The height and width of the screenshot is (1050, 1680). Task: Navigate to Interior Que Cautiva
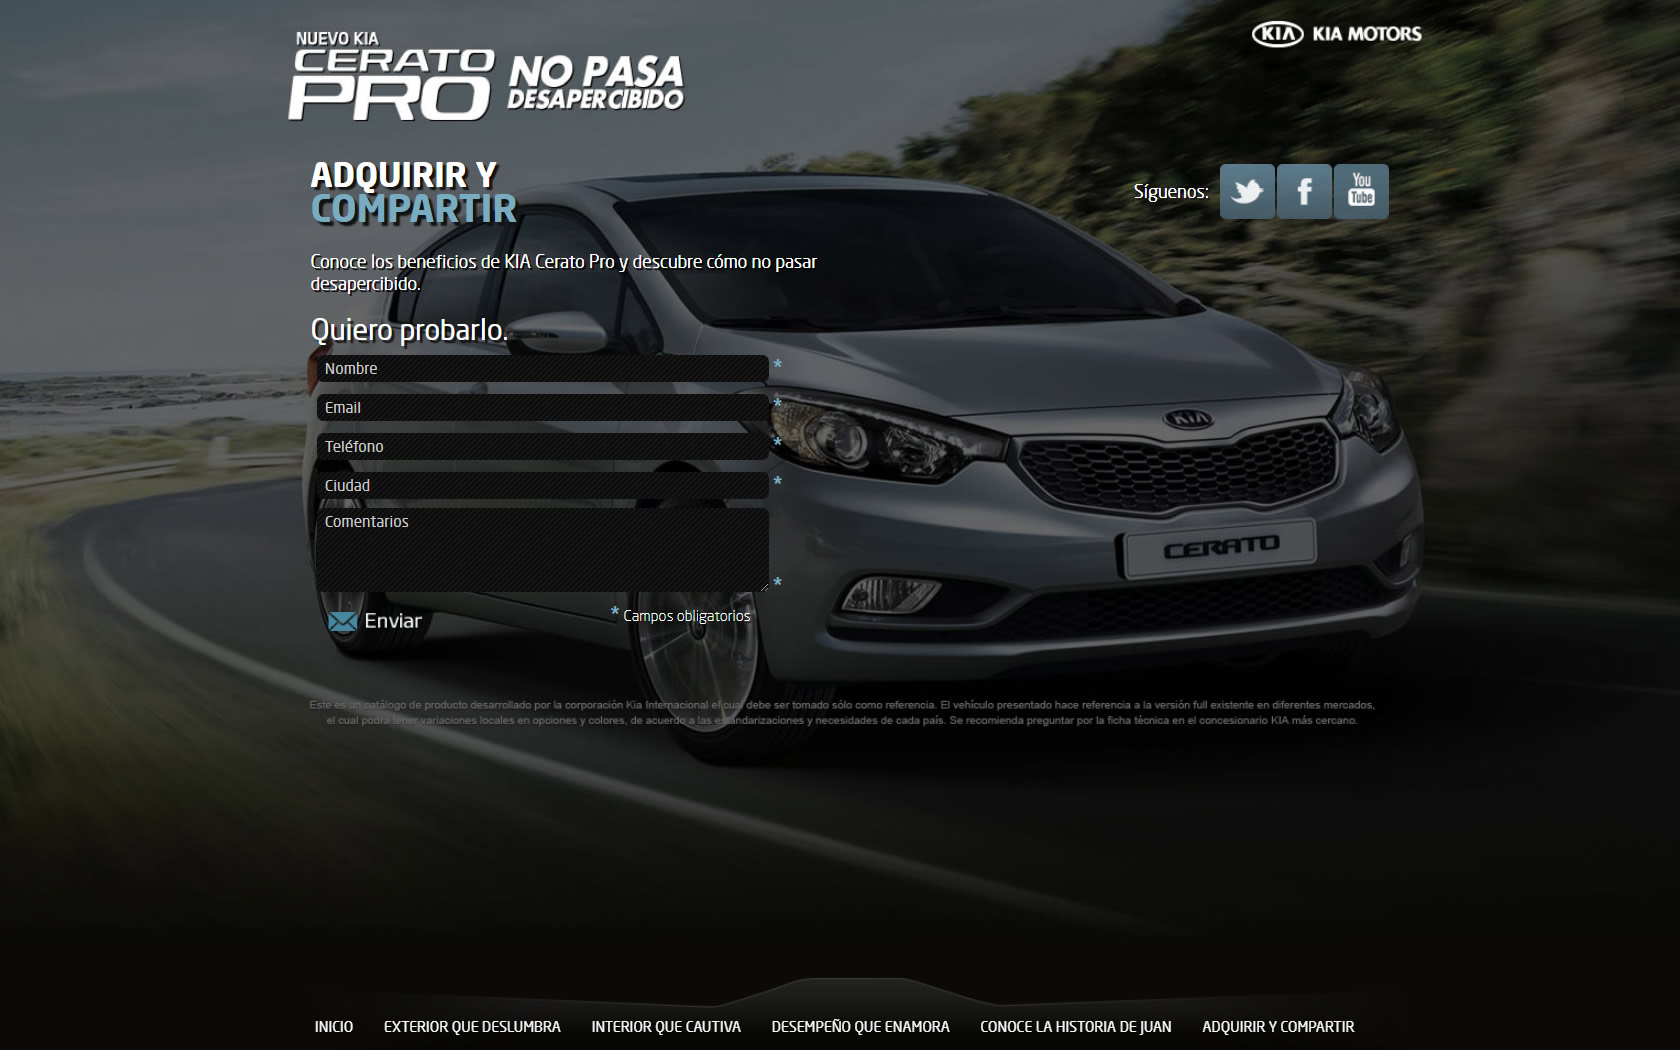click(666, 1027)
